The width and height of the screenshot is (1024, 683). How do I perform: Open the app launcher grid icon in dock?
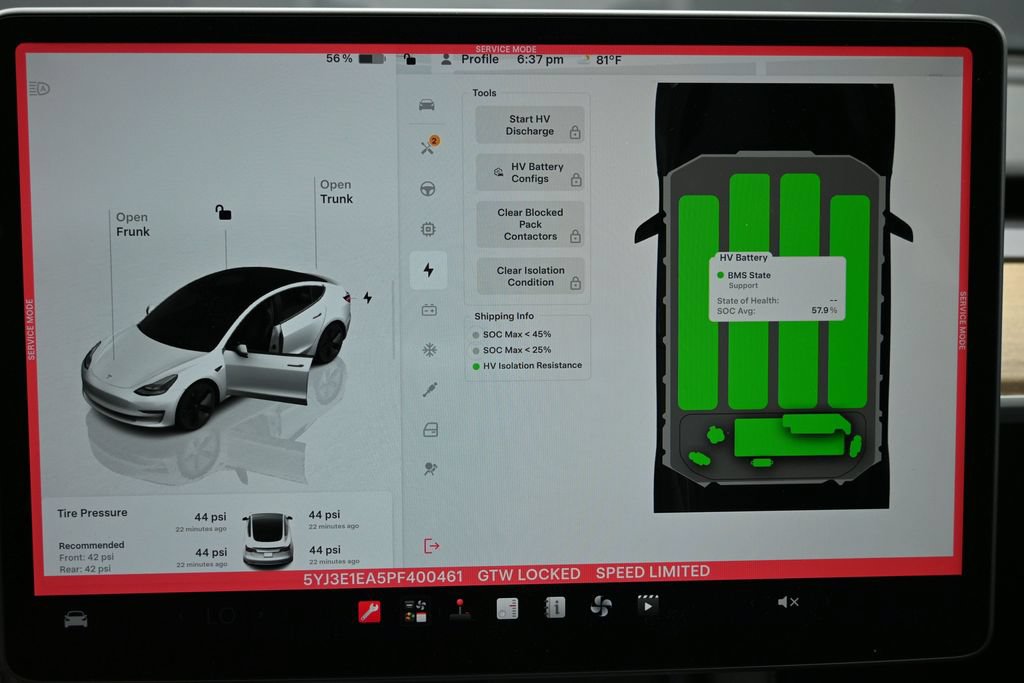pos(415,611)
